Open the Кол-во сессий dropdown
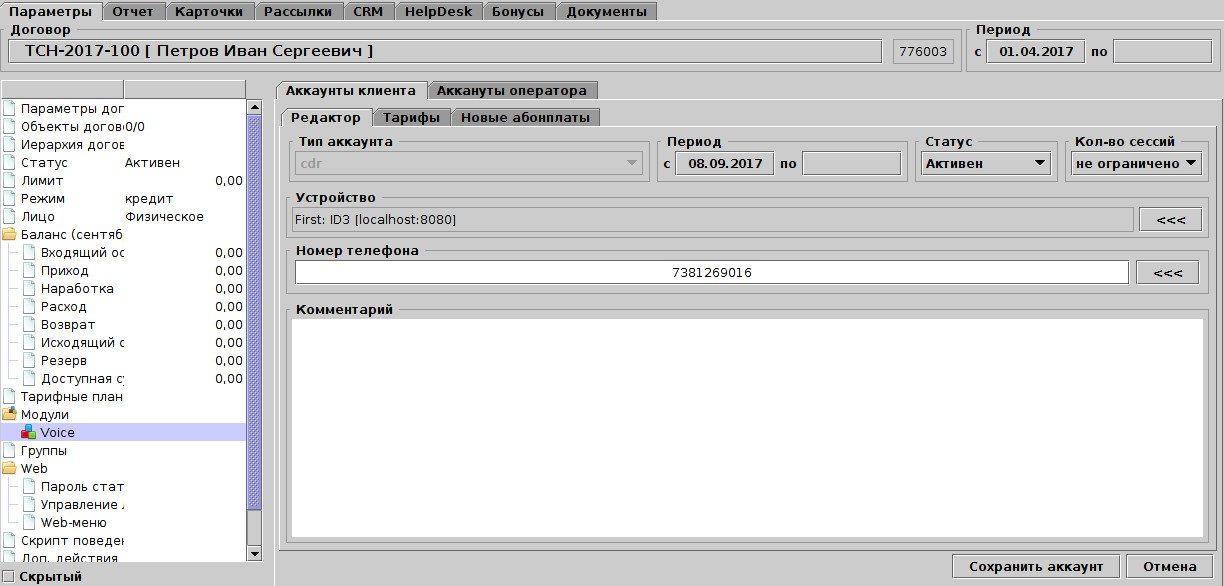This screenshot has height=586, width=1224. pos(1136,163)
